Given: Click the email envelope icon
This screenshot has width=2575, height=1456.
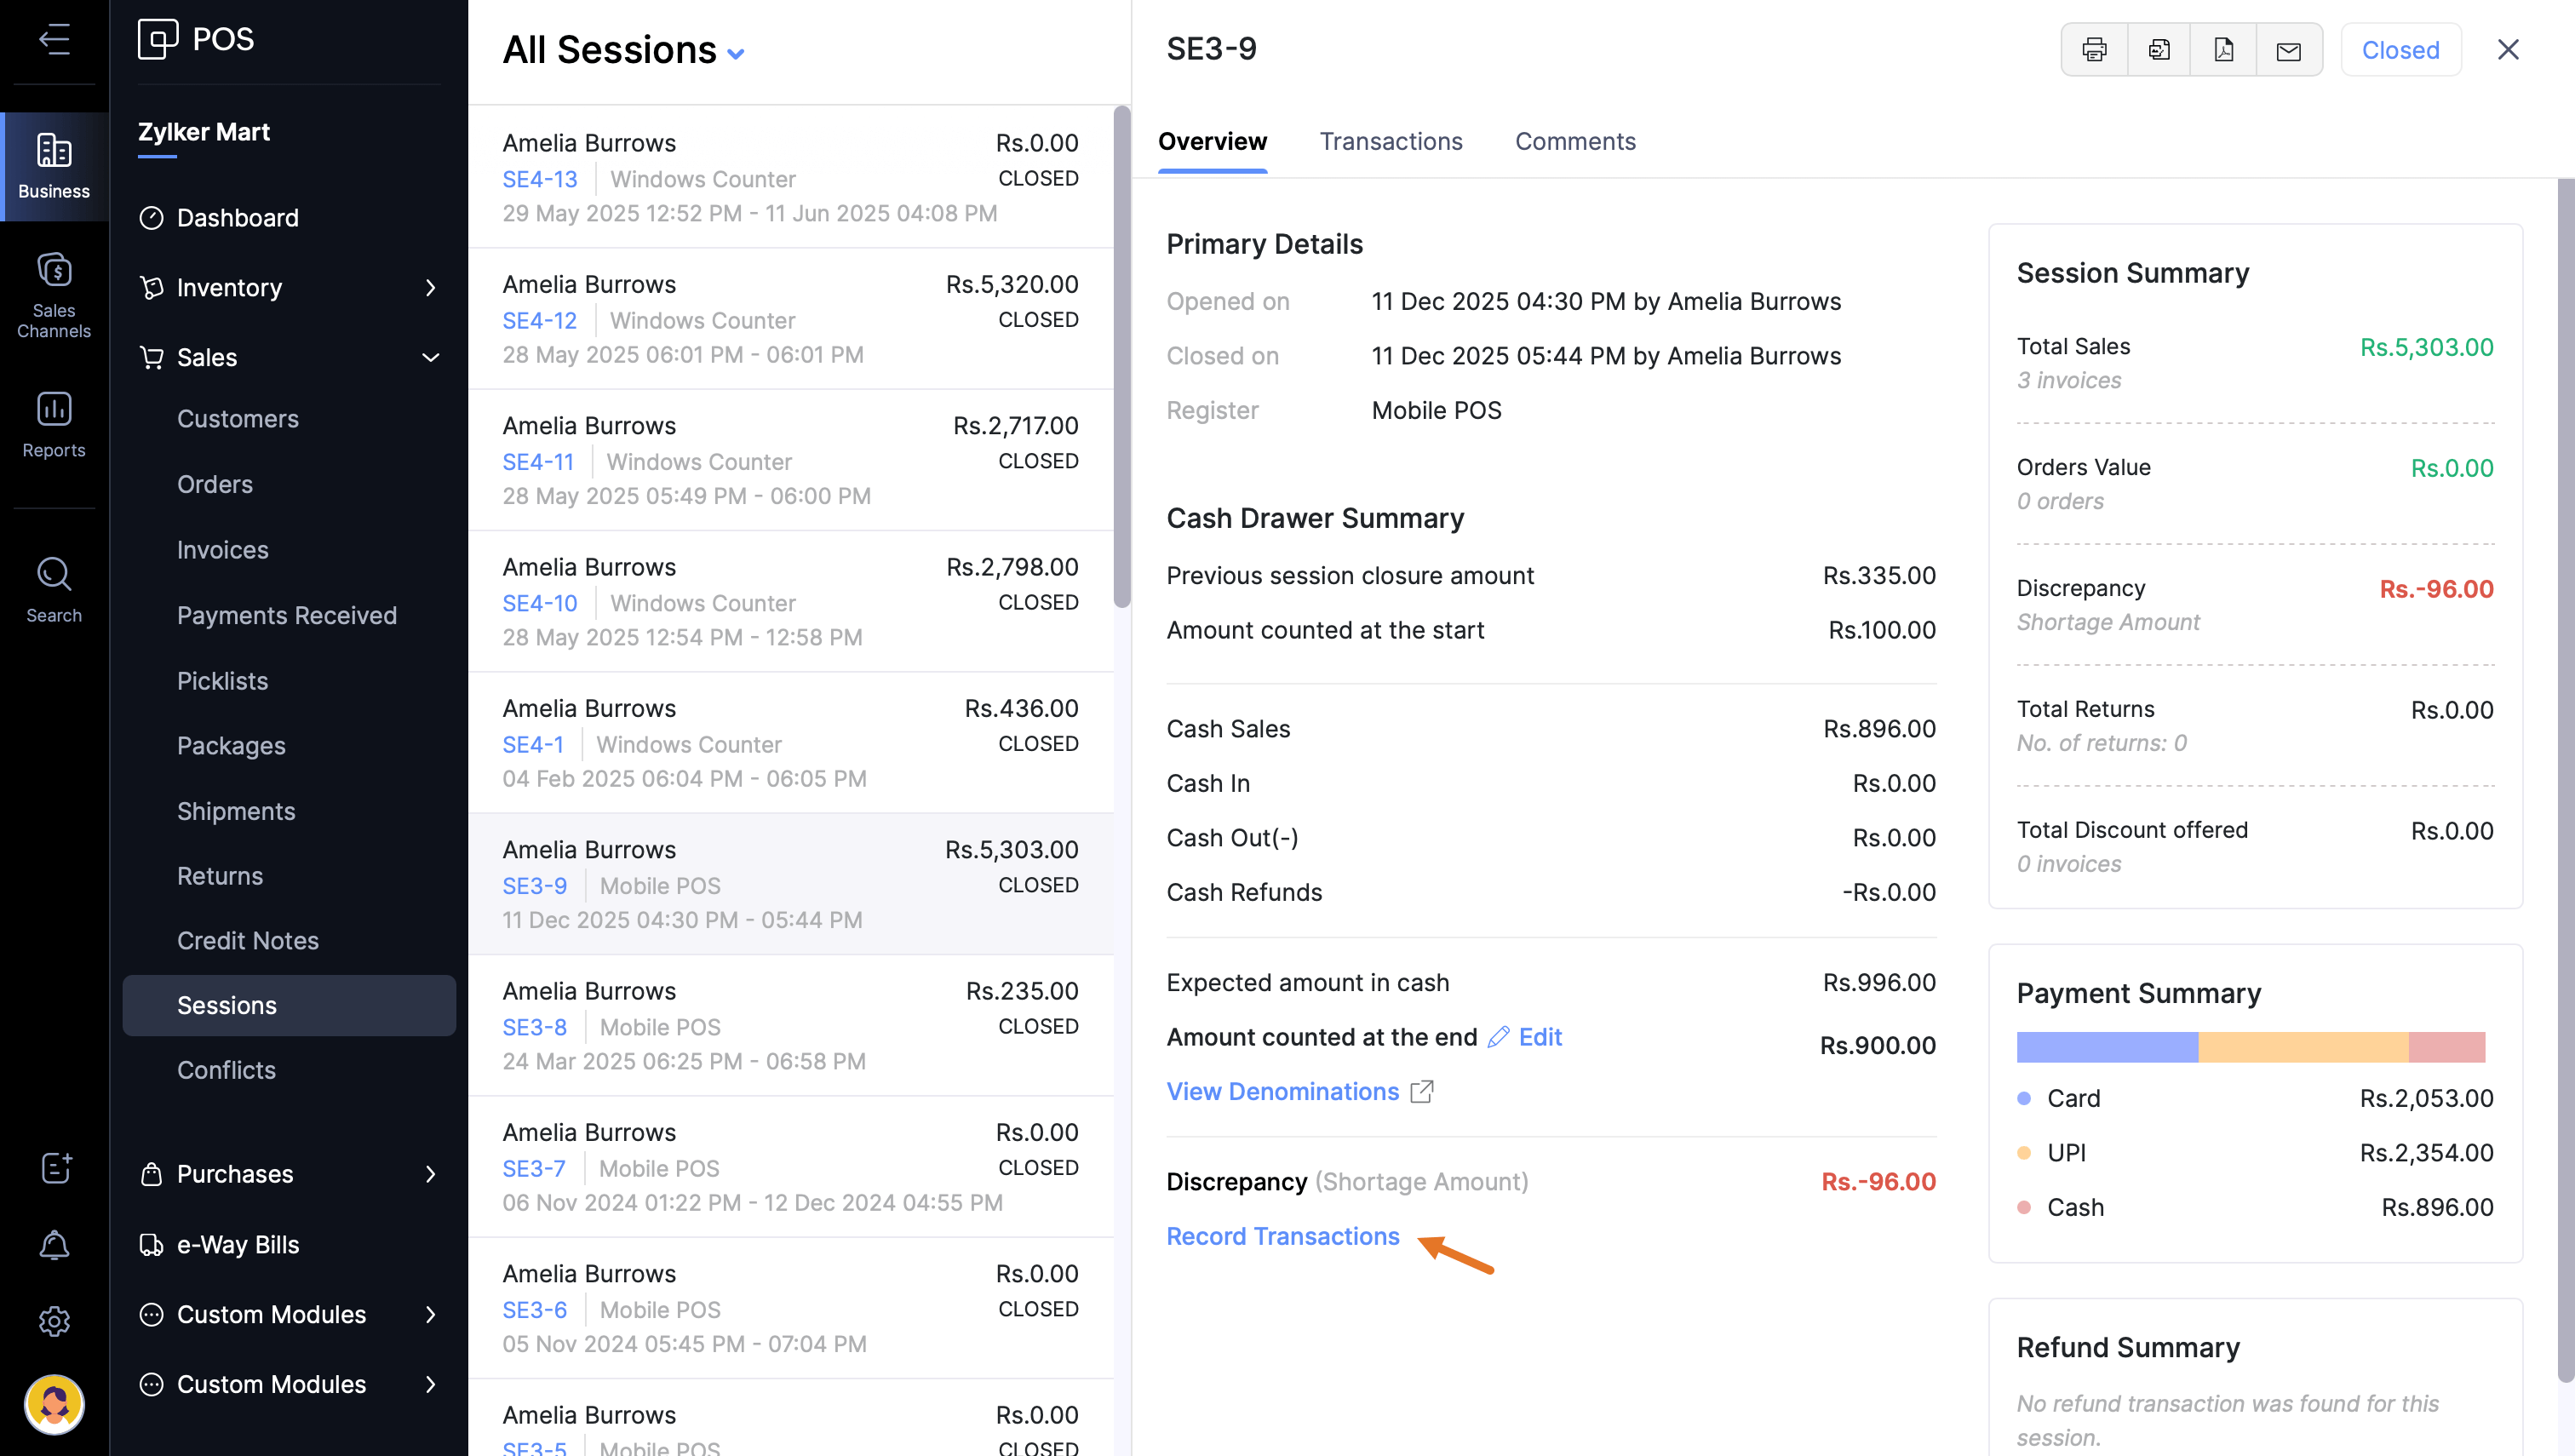Looking at the screenshot, I should (x=2288, y=50).
